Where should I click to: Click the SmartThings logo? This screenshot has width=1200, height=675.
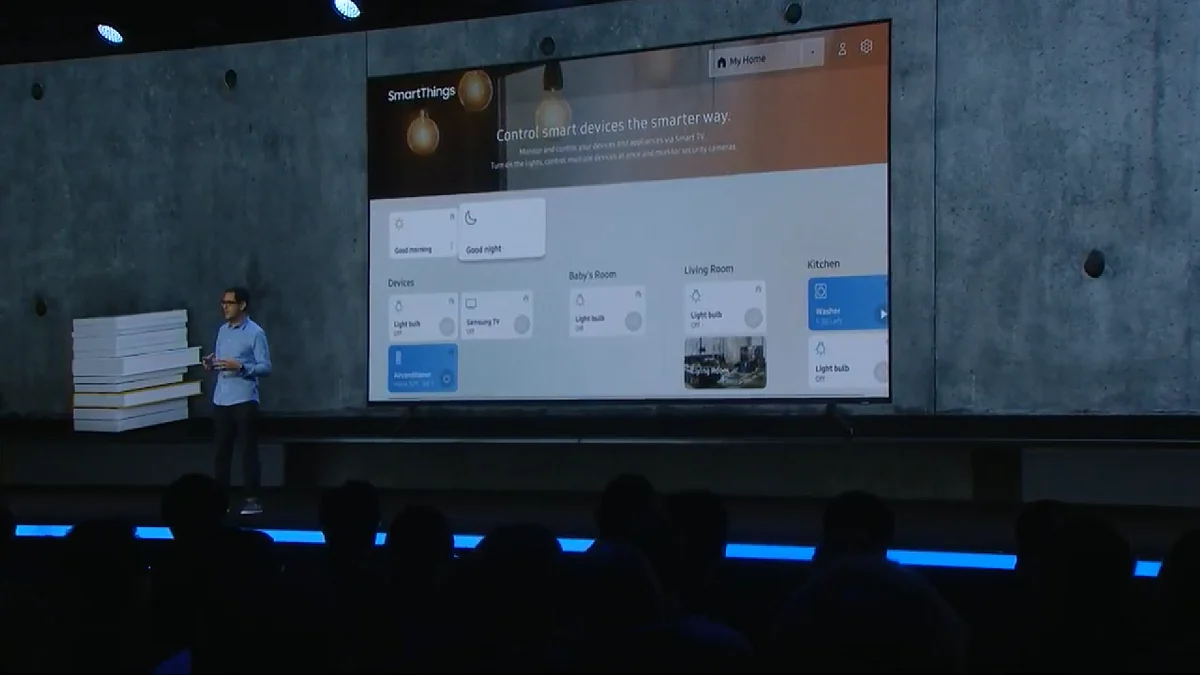[x=421, y=94]
